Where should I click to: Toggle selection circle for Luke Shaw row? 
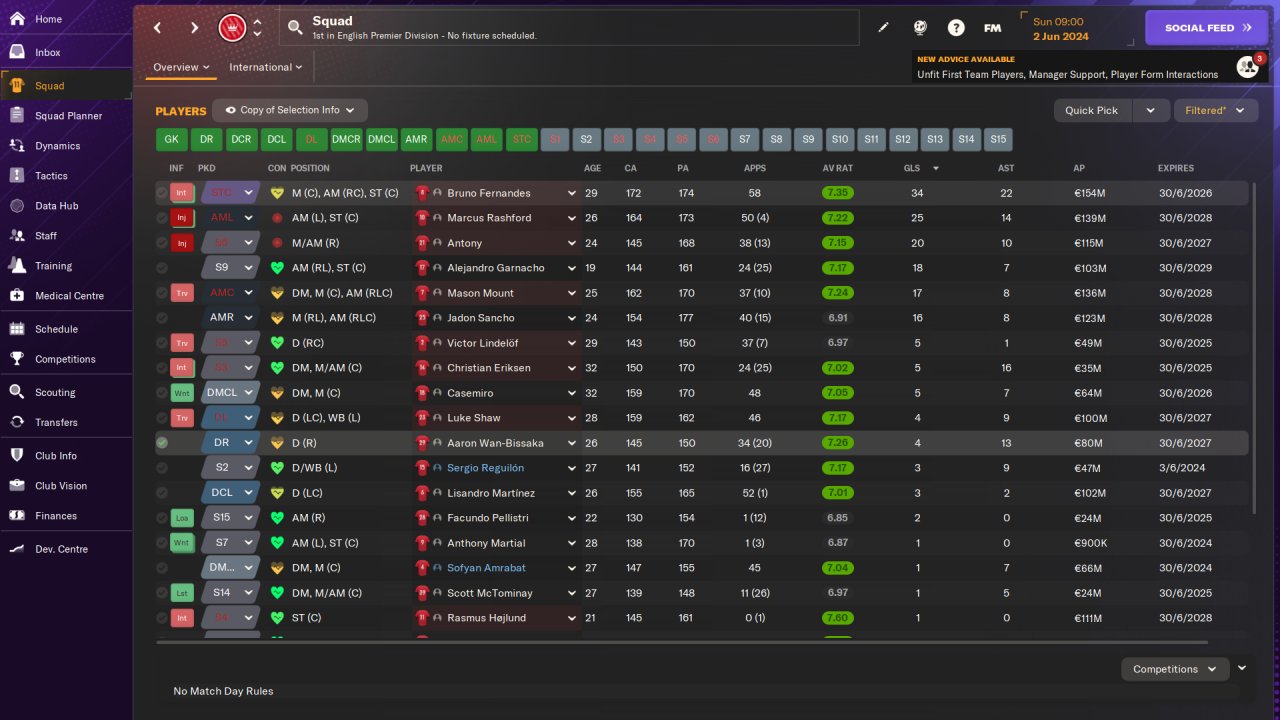coord(163,418)
